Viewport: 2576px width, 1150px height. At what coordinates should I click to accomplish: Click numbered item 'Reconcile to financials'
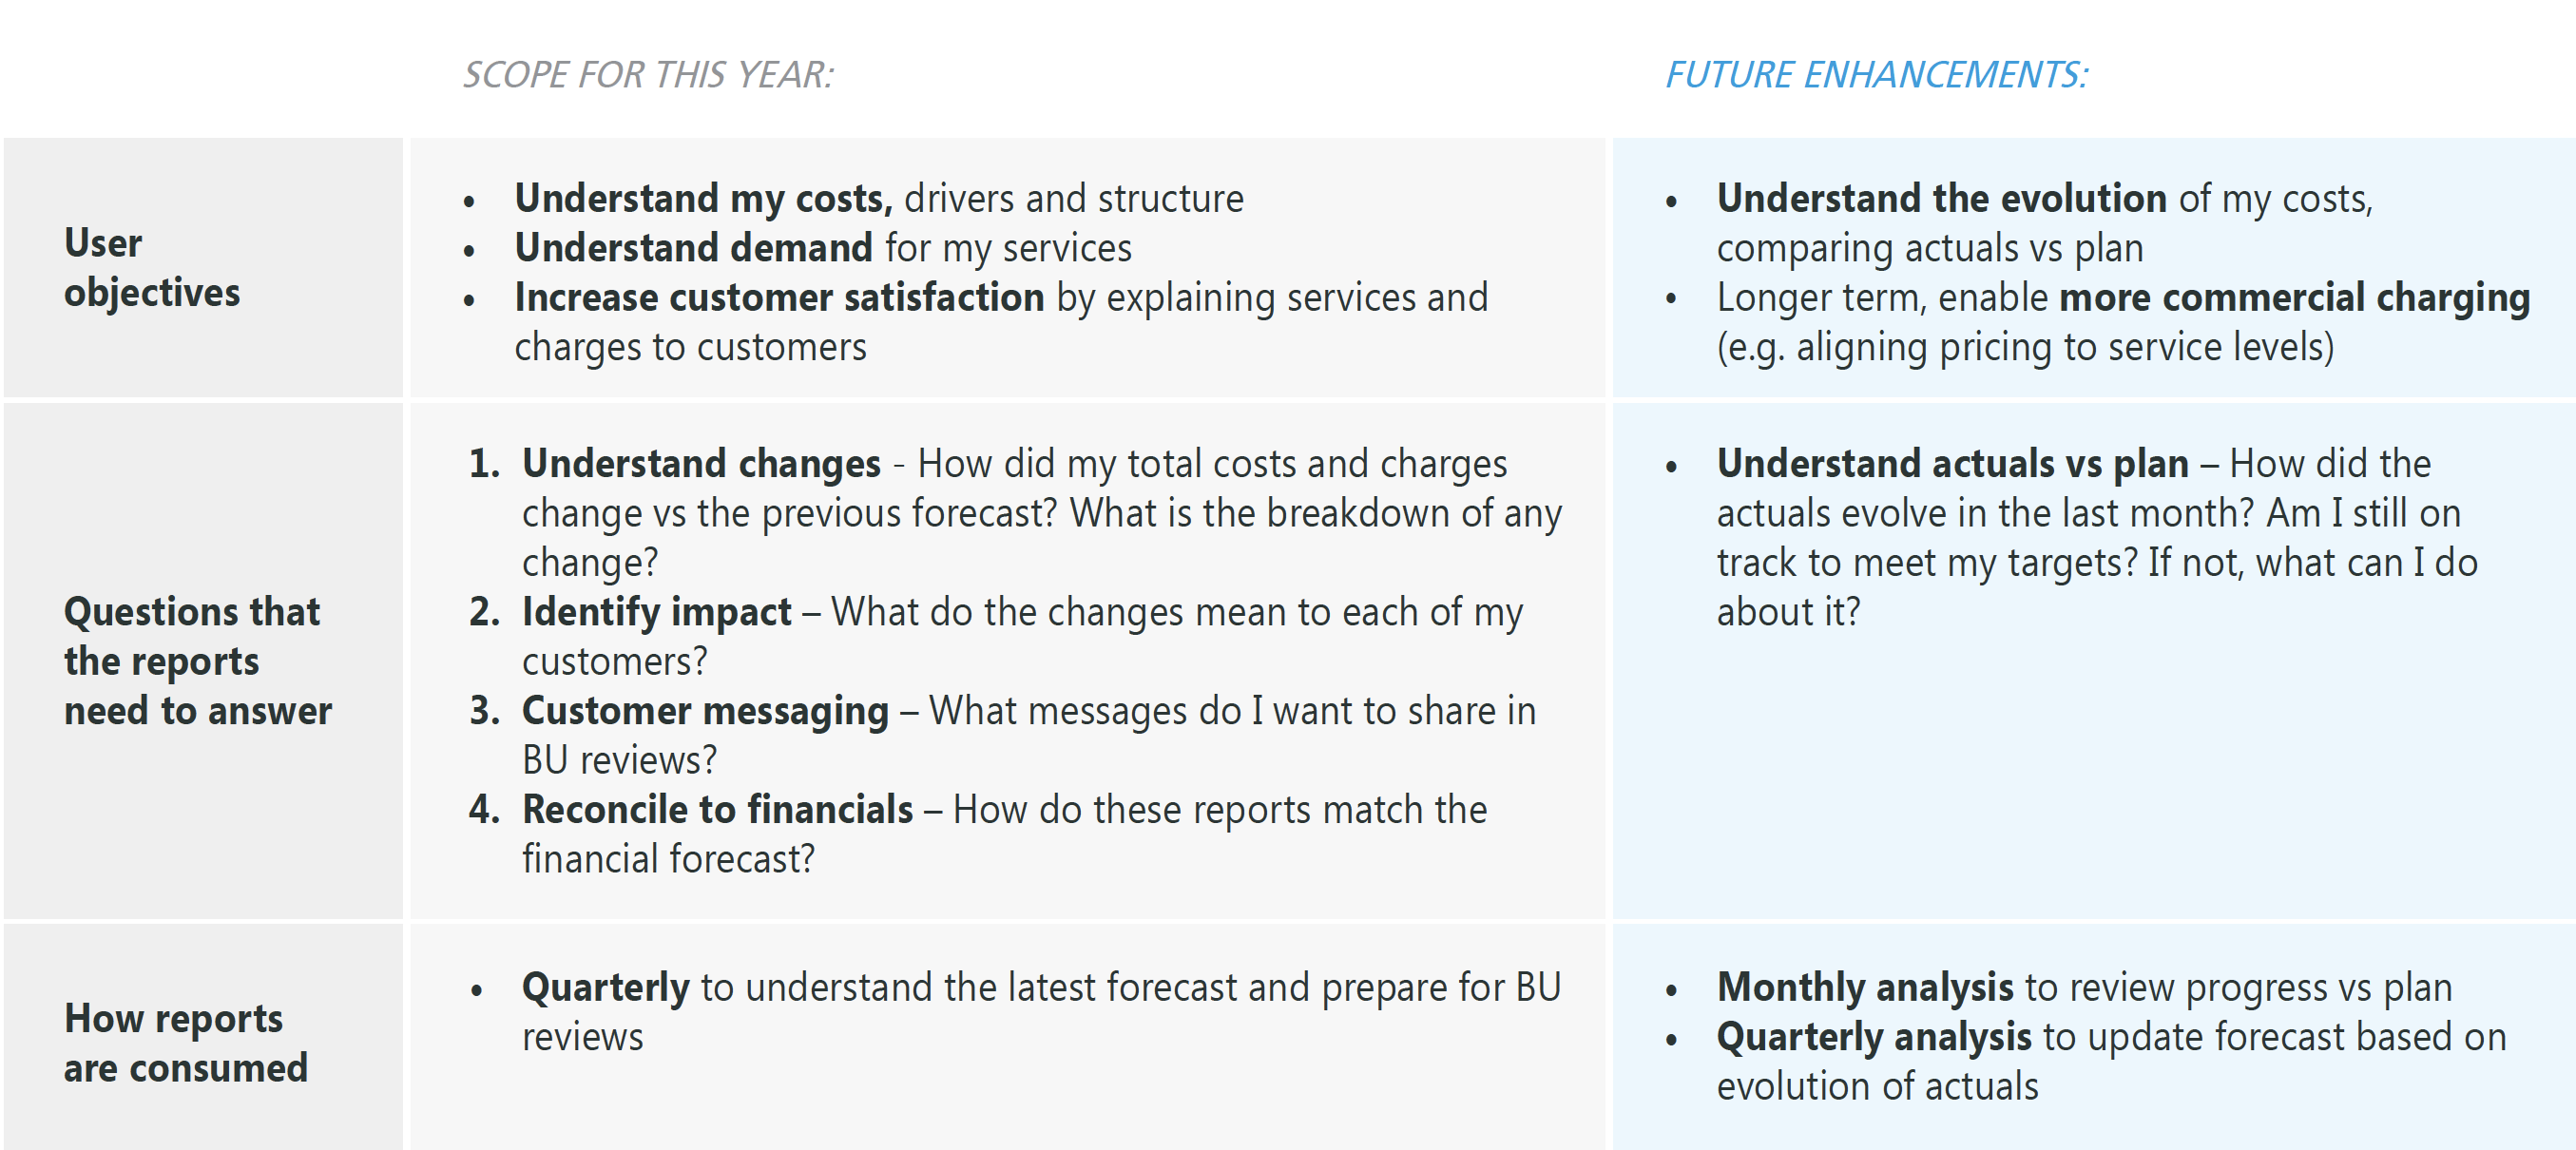717,810
